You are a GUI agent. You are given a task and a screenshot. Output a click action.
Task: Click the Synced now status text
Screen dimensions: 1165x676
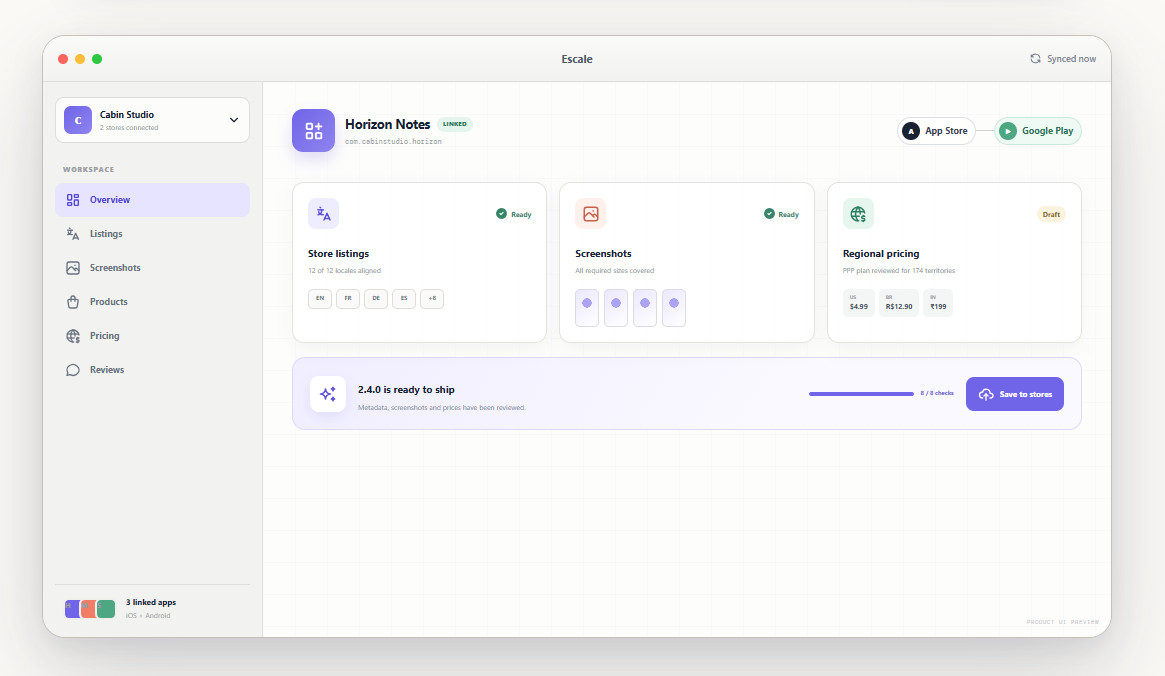[x=1071, y=59]
